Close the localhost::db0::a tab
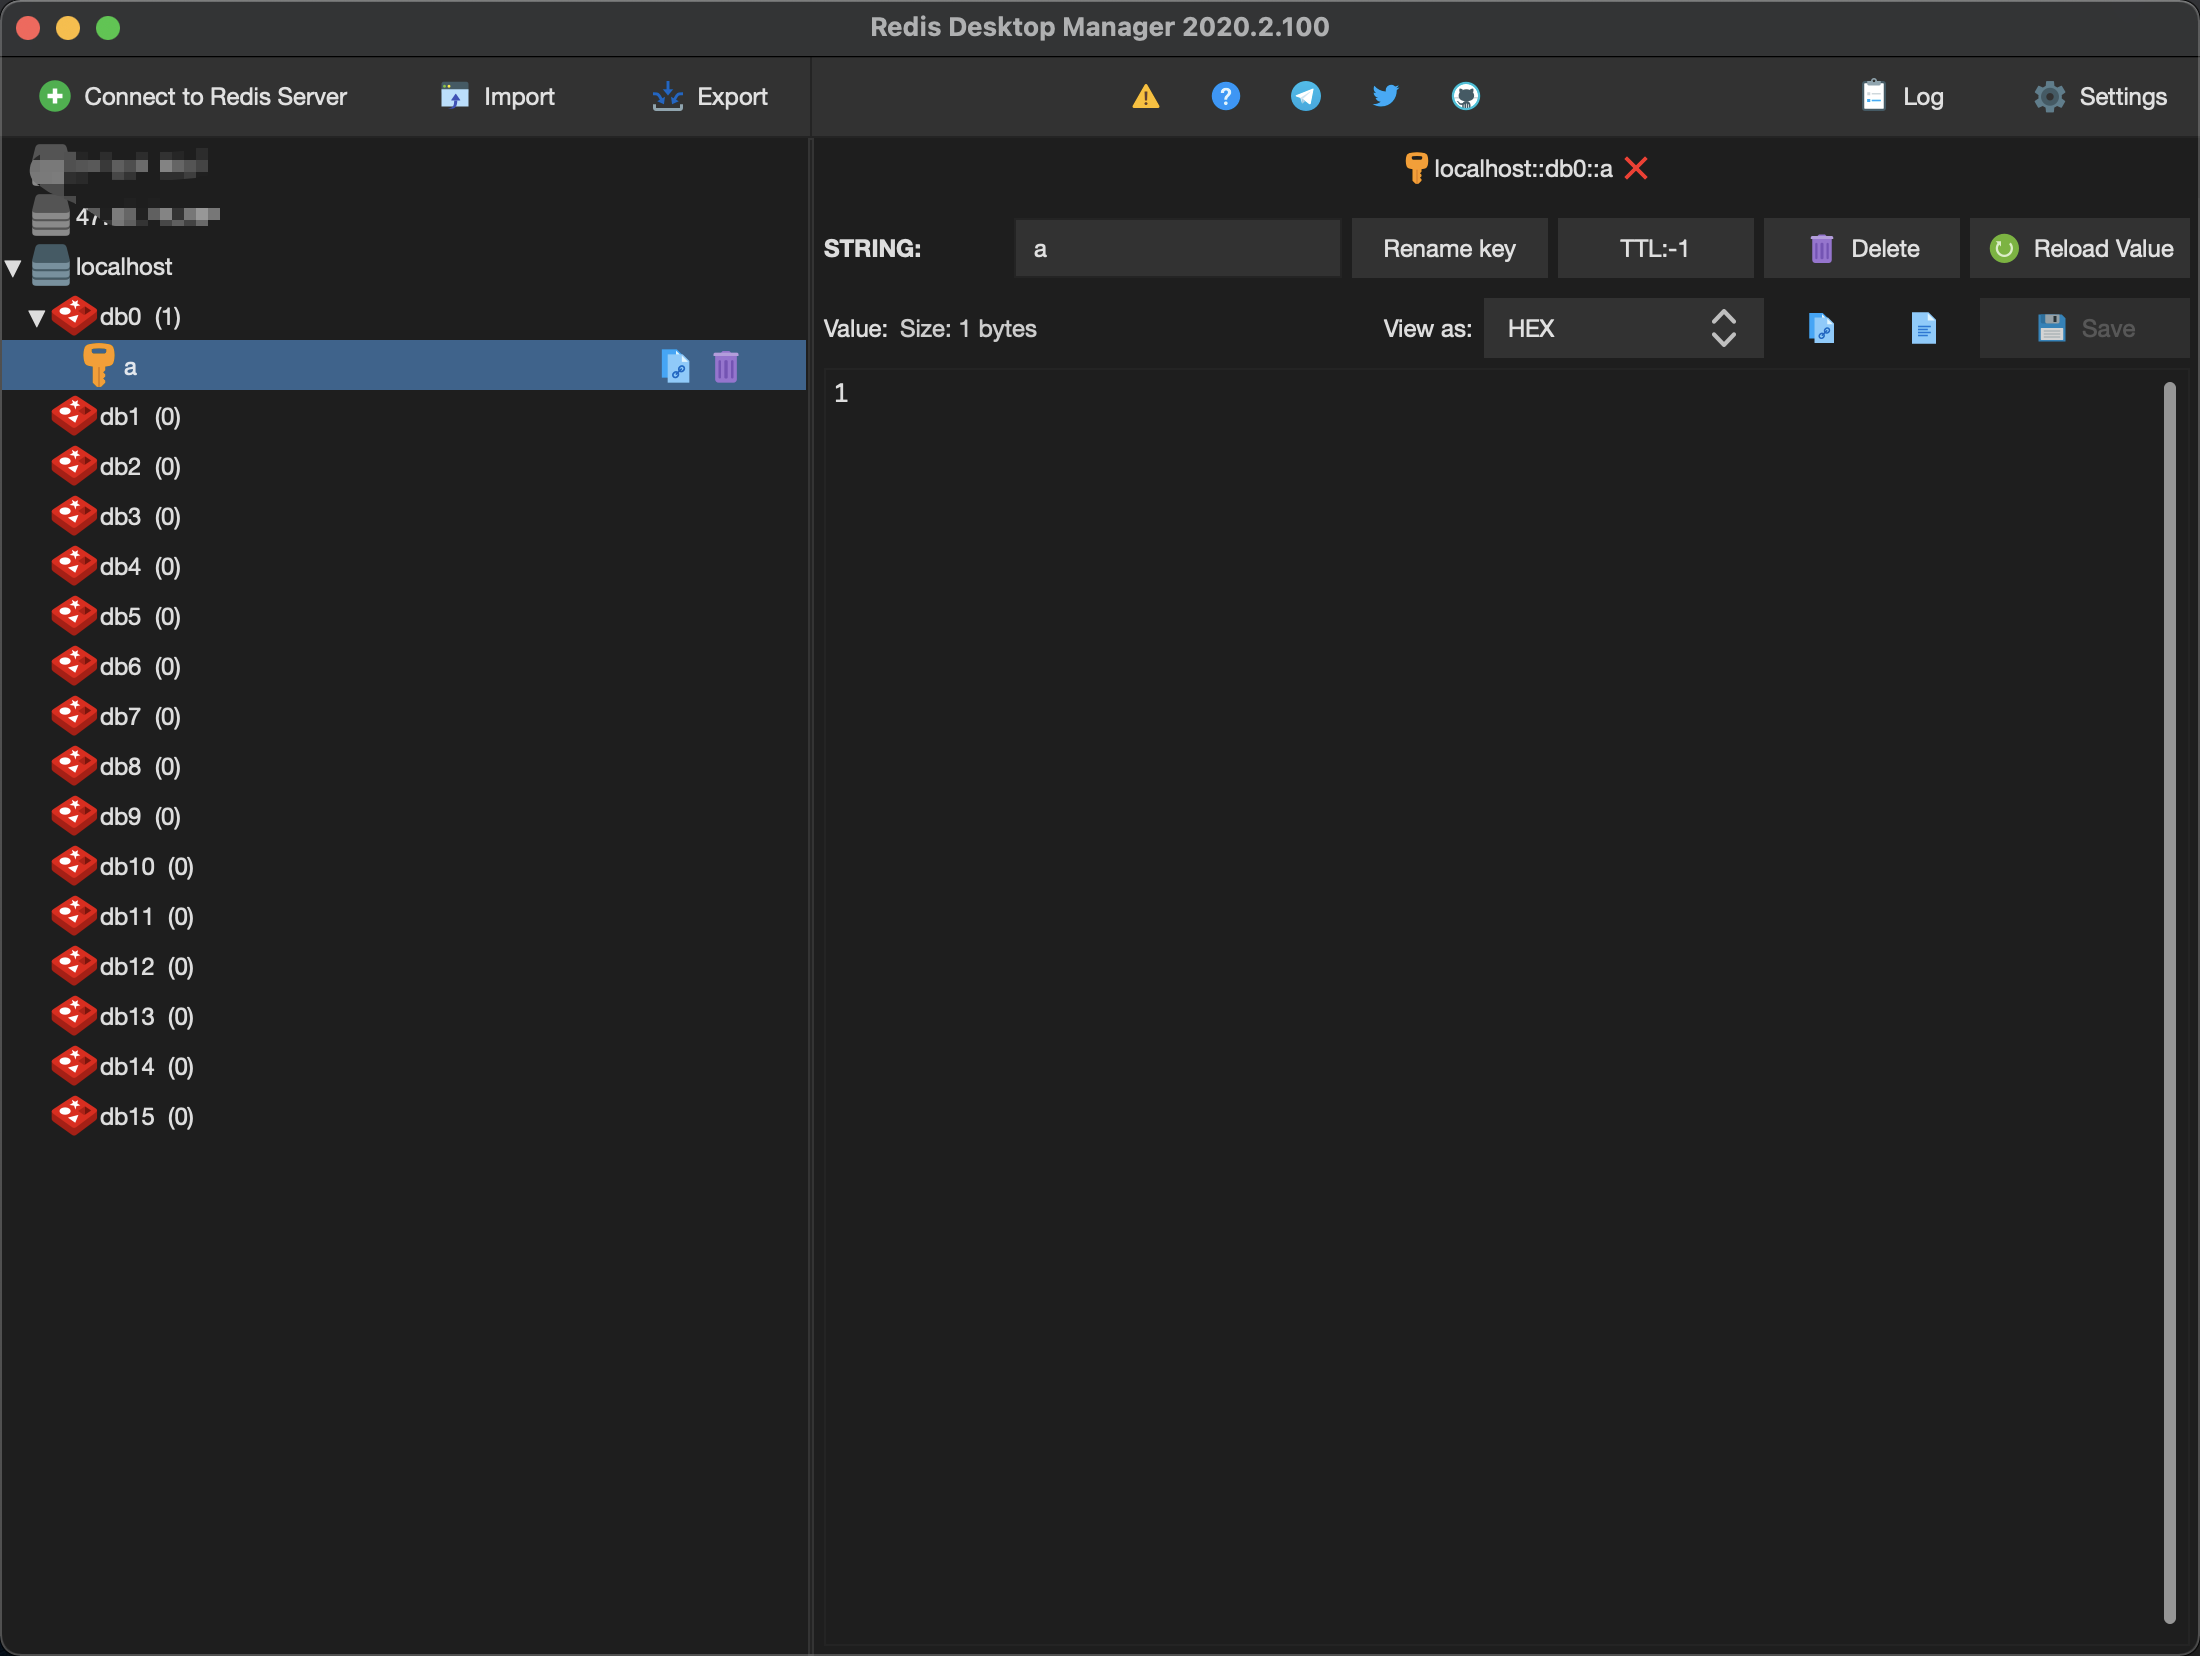The width and height of the screenshot is (2200, 1656). 1637,168
